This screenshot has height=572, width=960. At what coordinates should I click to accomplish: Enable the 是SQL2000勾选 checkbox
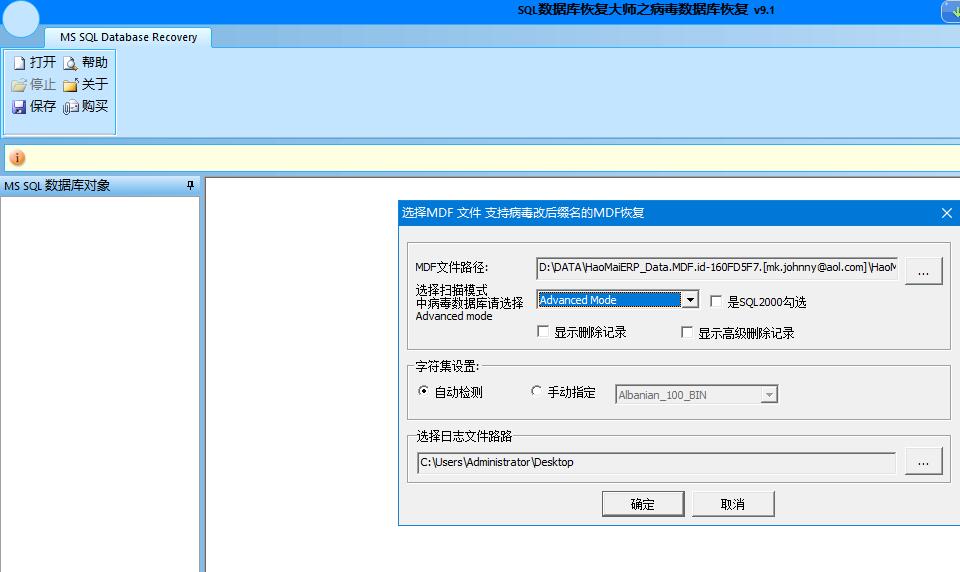click(716, 301)
